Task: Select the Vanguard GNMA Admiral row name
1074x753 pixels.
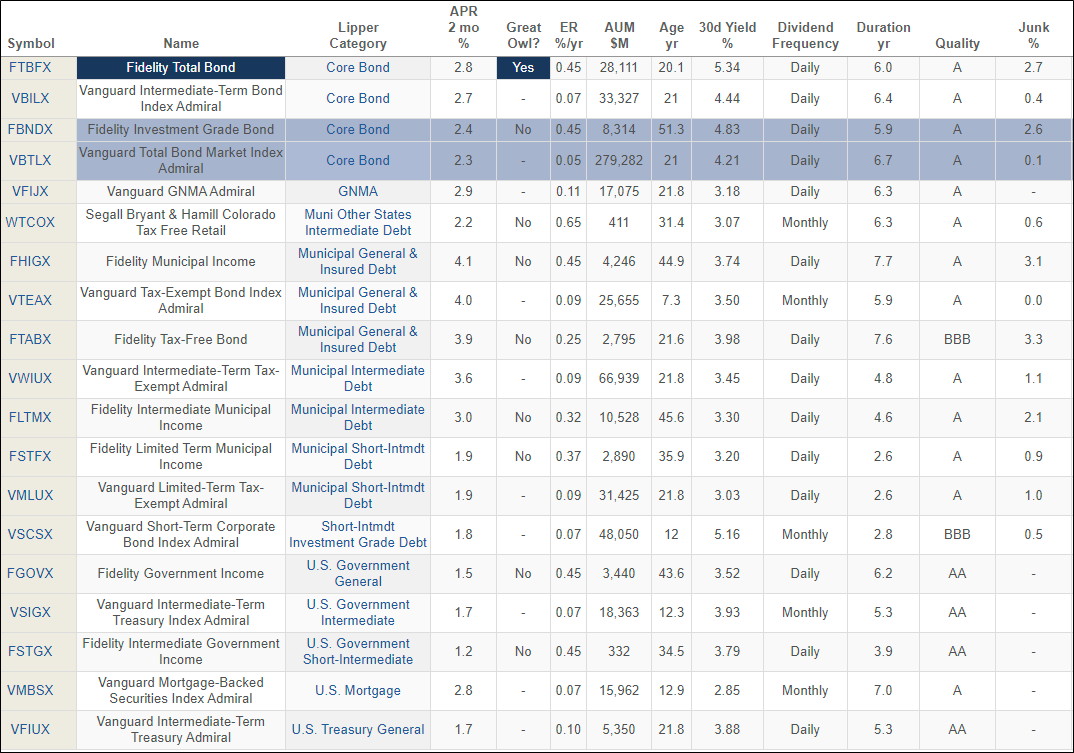Action: click(x=181, y=192)
